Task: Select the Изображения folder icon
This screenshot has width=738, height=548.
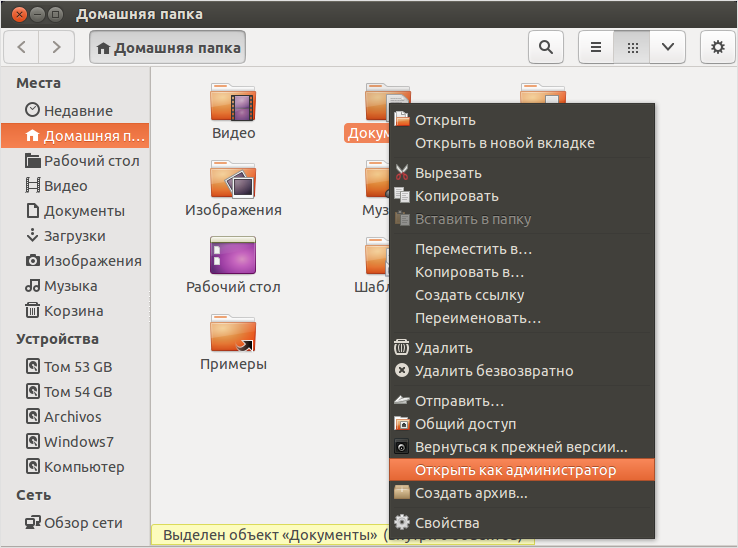Action: [x=233, y=179]
